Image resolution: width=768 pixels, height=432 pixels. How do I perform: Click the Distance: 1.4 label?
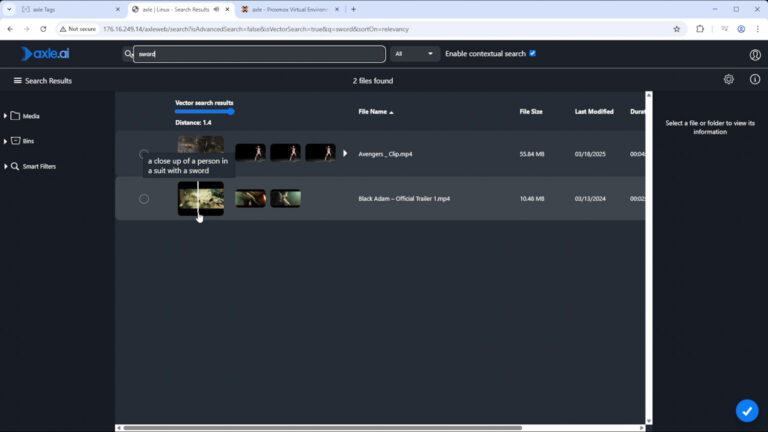point(193,122)
